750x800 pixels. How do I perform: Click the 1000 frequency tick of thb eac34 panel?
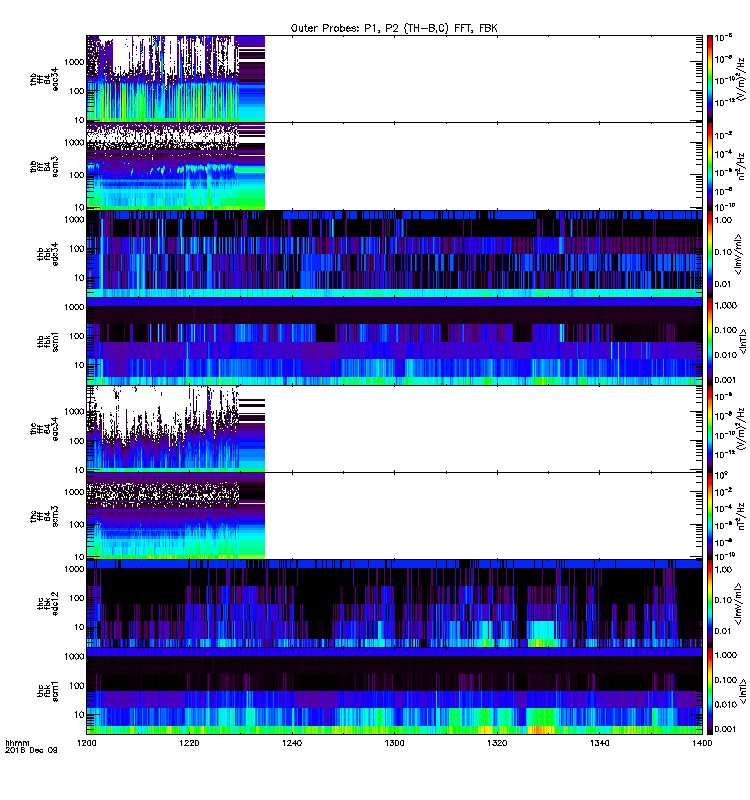coord(74,62)
